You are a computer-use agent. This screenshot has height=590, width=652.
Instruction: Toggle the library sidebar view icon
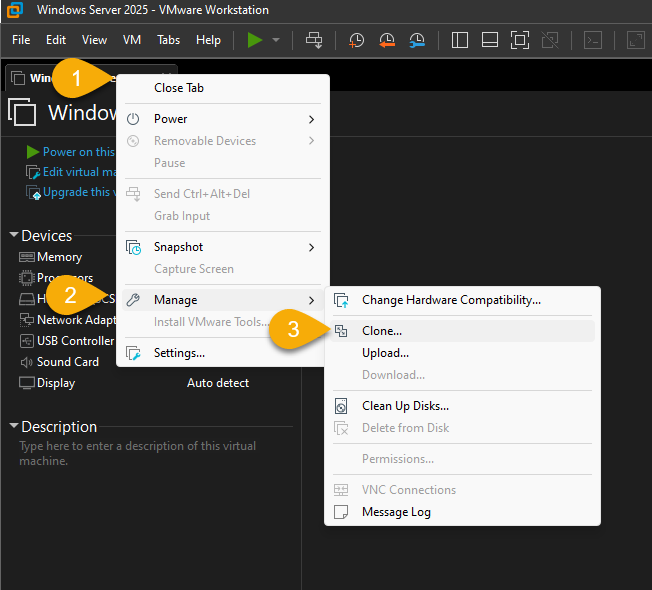pyautogui.click(x=460, y=40)
